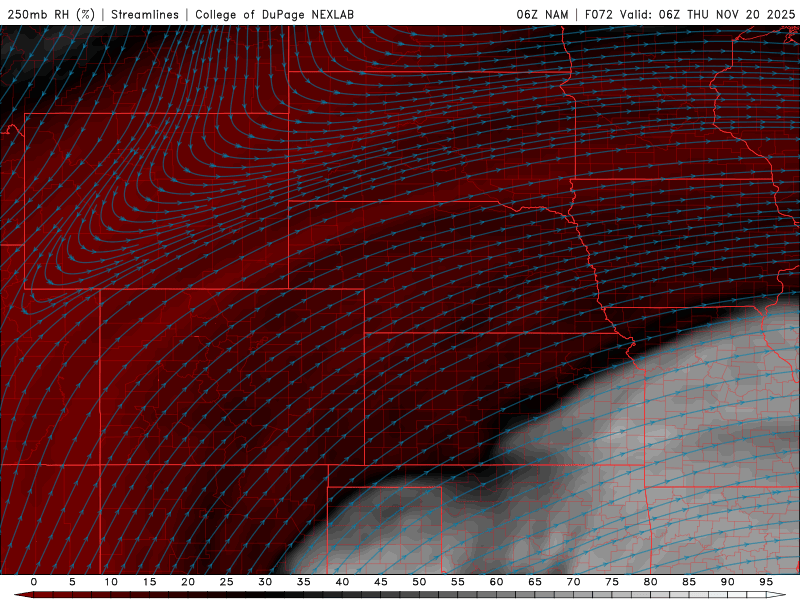Screen dimensions: 800x600
Task: Click the "55" value on color scale
Action: tap(458, 582)
